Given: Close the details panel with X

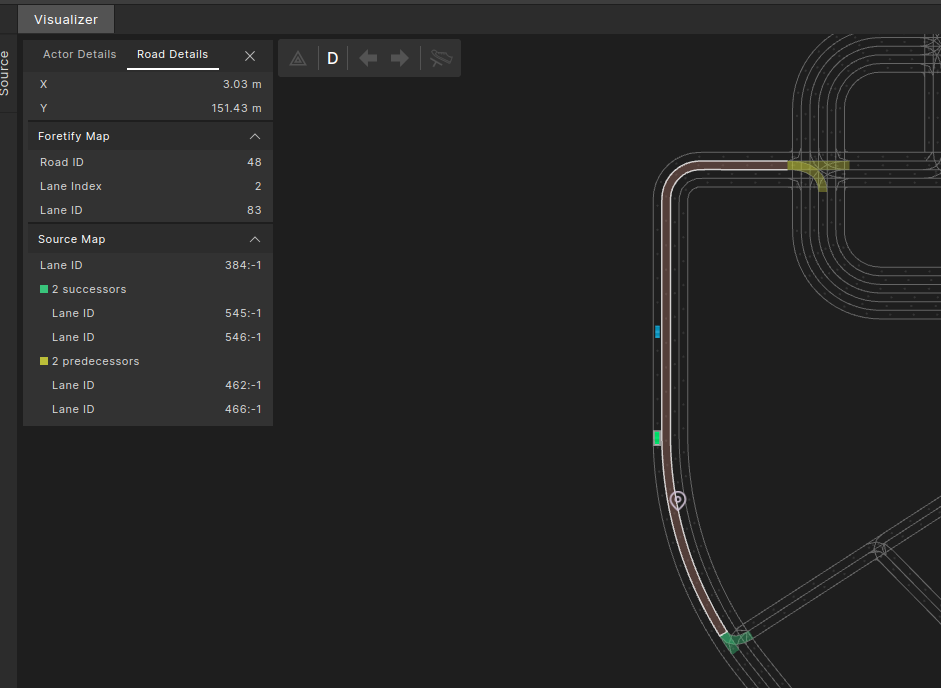Looking at the screenshot, I should [x=250, y=56].
